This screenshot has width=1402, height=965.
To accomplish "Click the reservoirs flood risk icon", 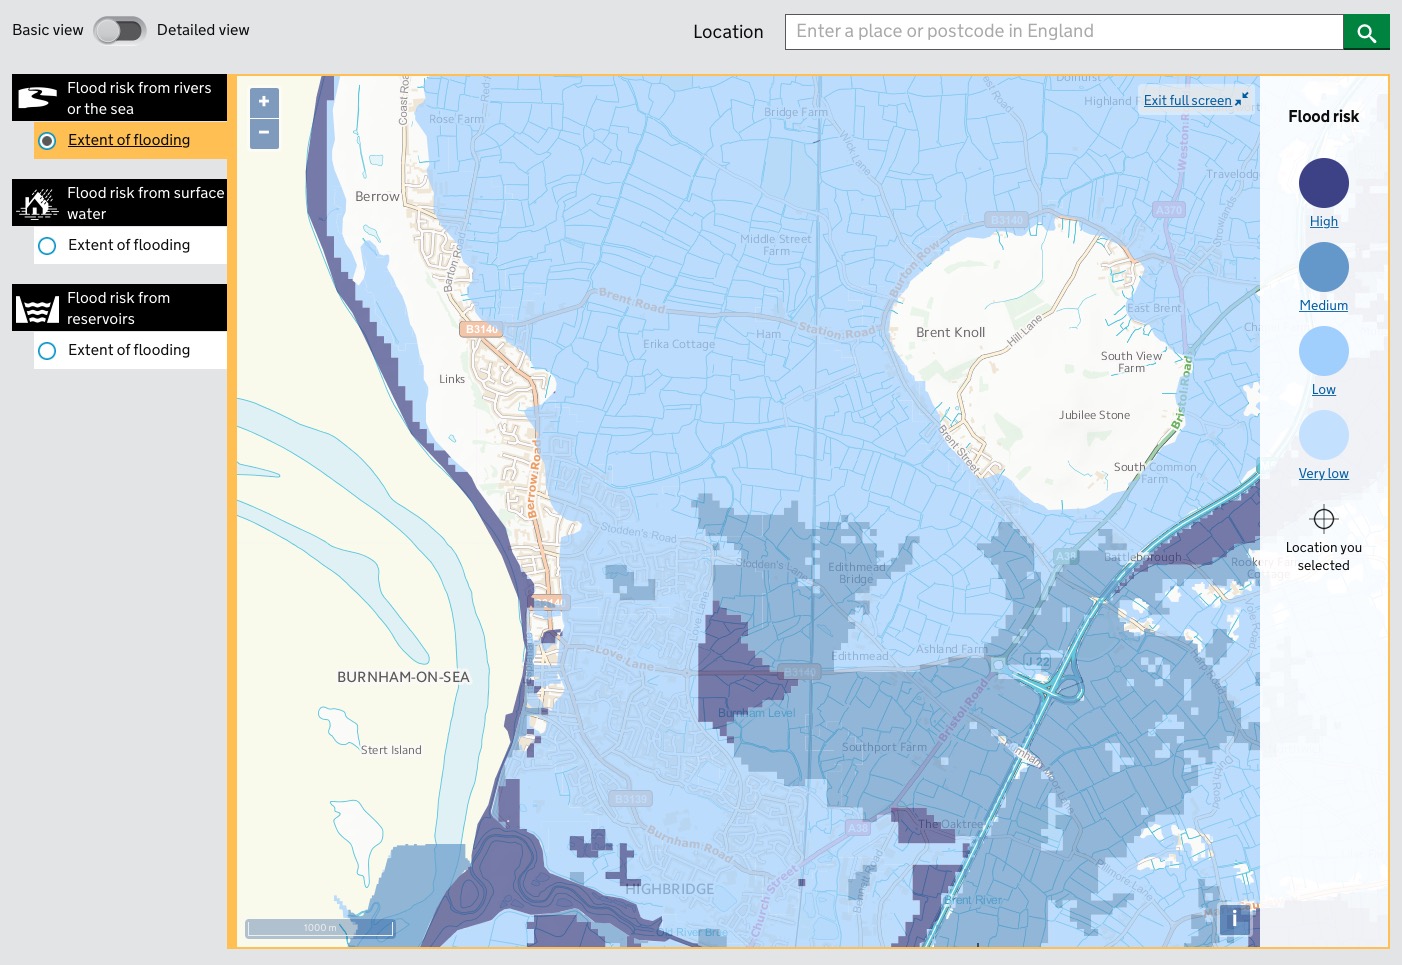I will pyautogui.click(x=37, y=308).
